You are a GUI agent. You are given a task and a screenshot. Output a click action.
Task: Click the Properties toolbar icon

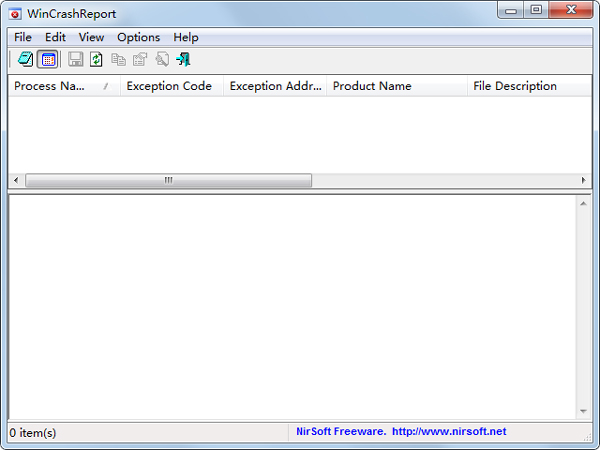pyautogui.click(x=140, y=60)
